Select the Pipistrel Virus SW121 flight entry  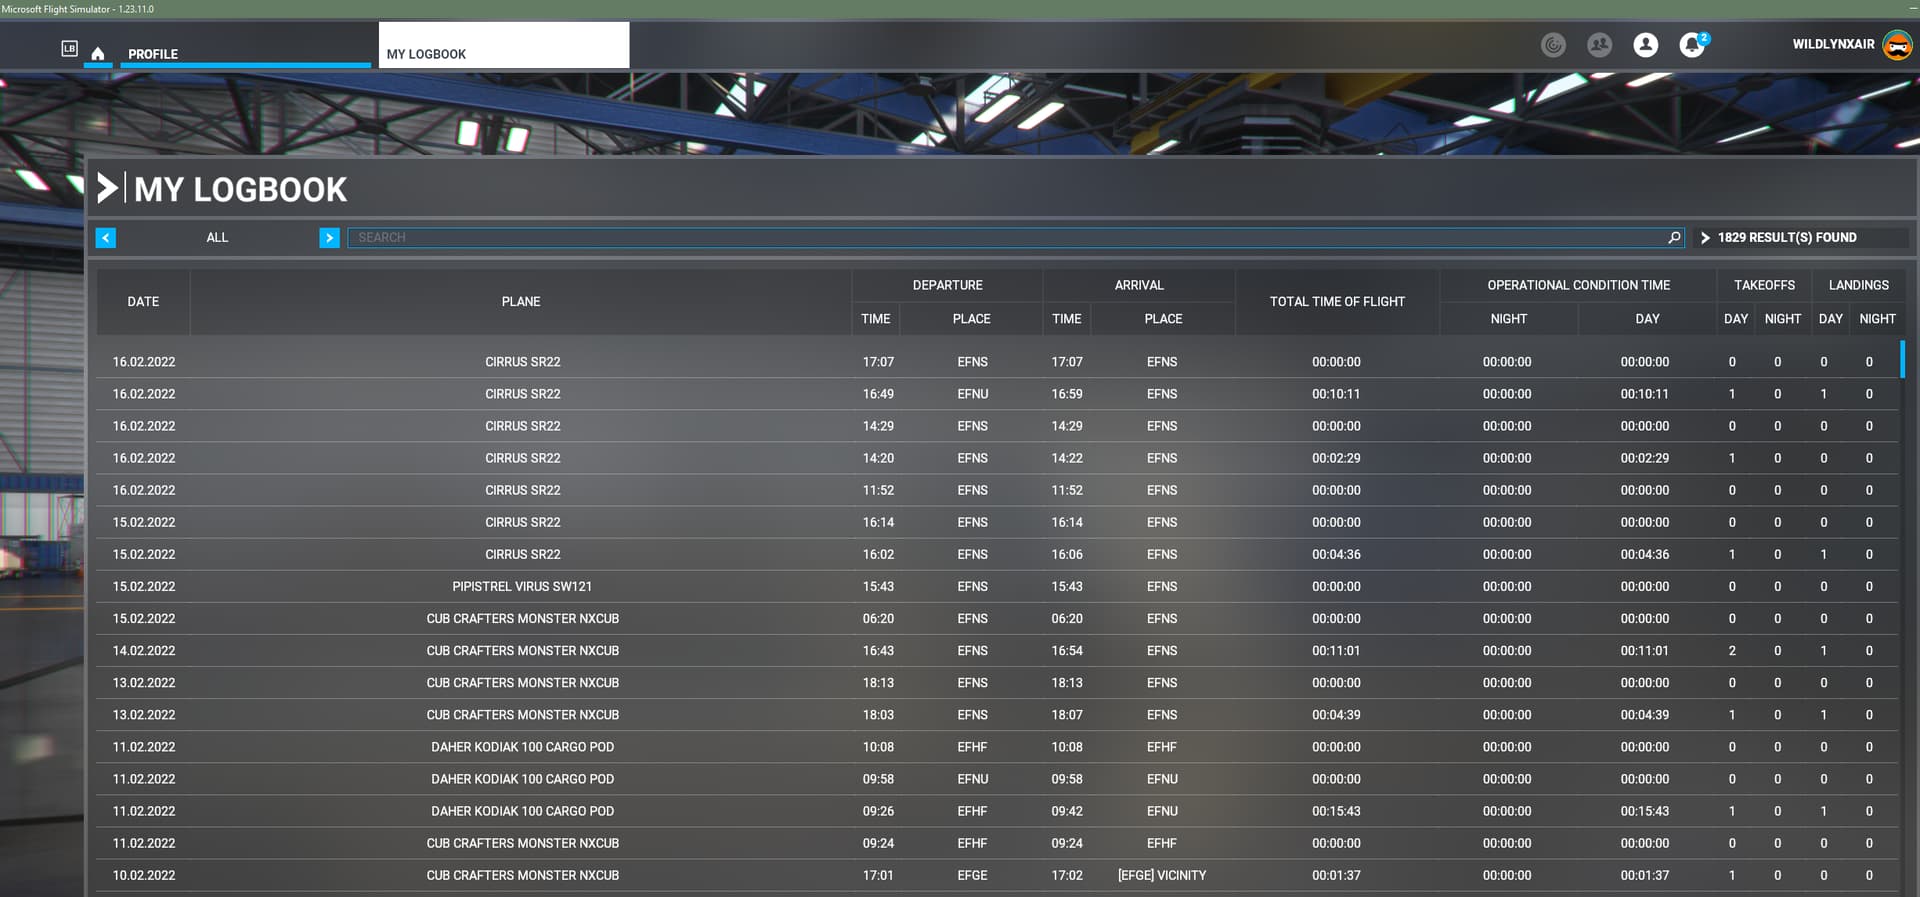pyautogui.click(x=522, y=587)
